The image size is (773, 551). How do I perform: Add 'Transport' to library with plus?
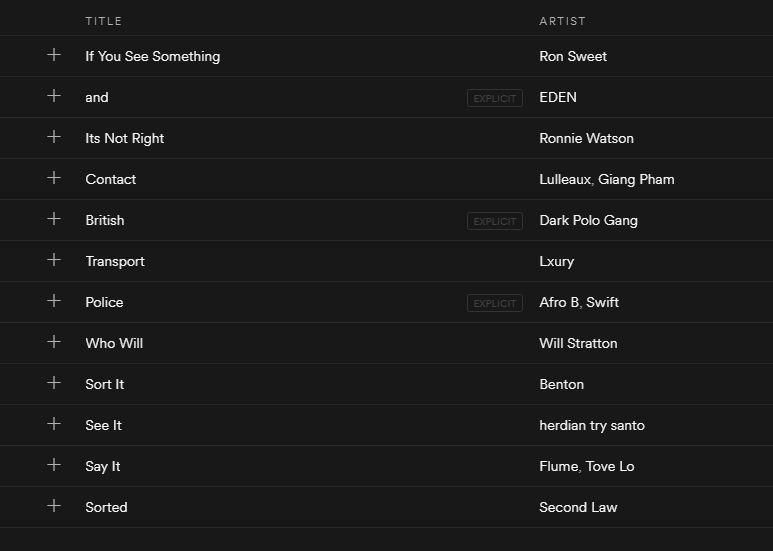pos(54,259)
